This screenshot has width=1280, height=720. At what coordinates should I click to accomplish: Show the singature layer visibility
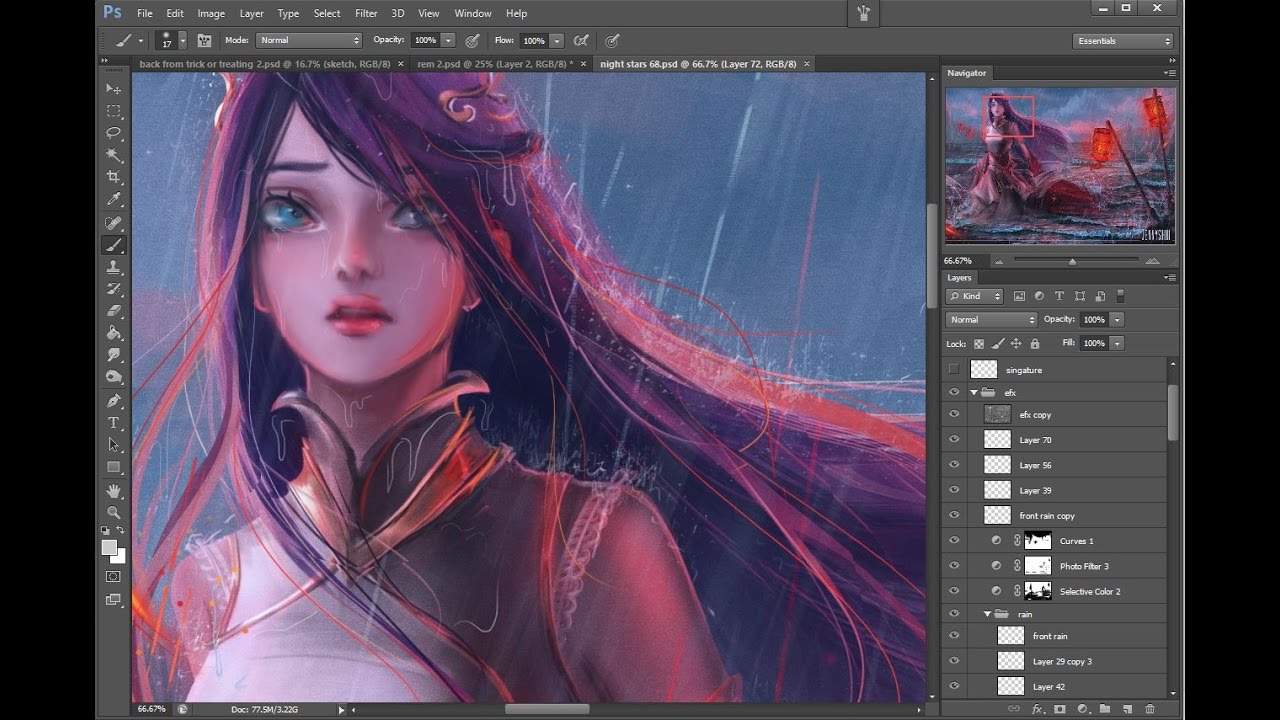954,369
